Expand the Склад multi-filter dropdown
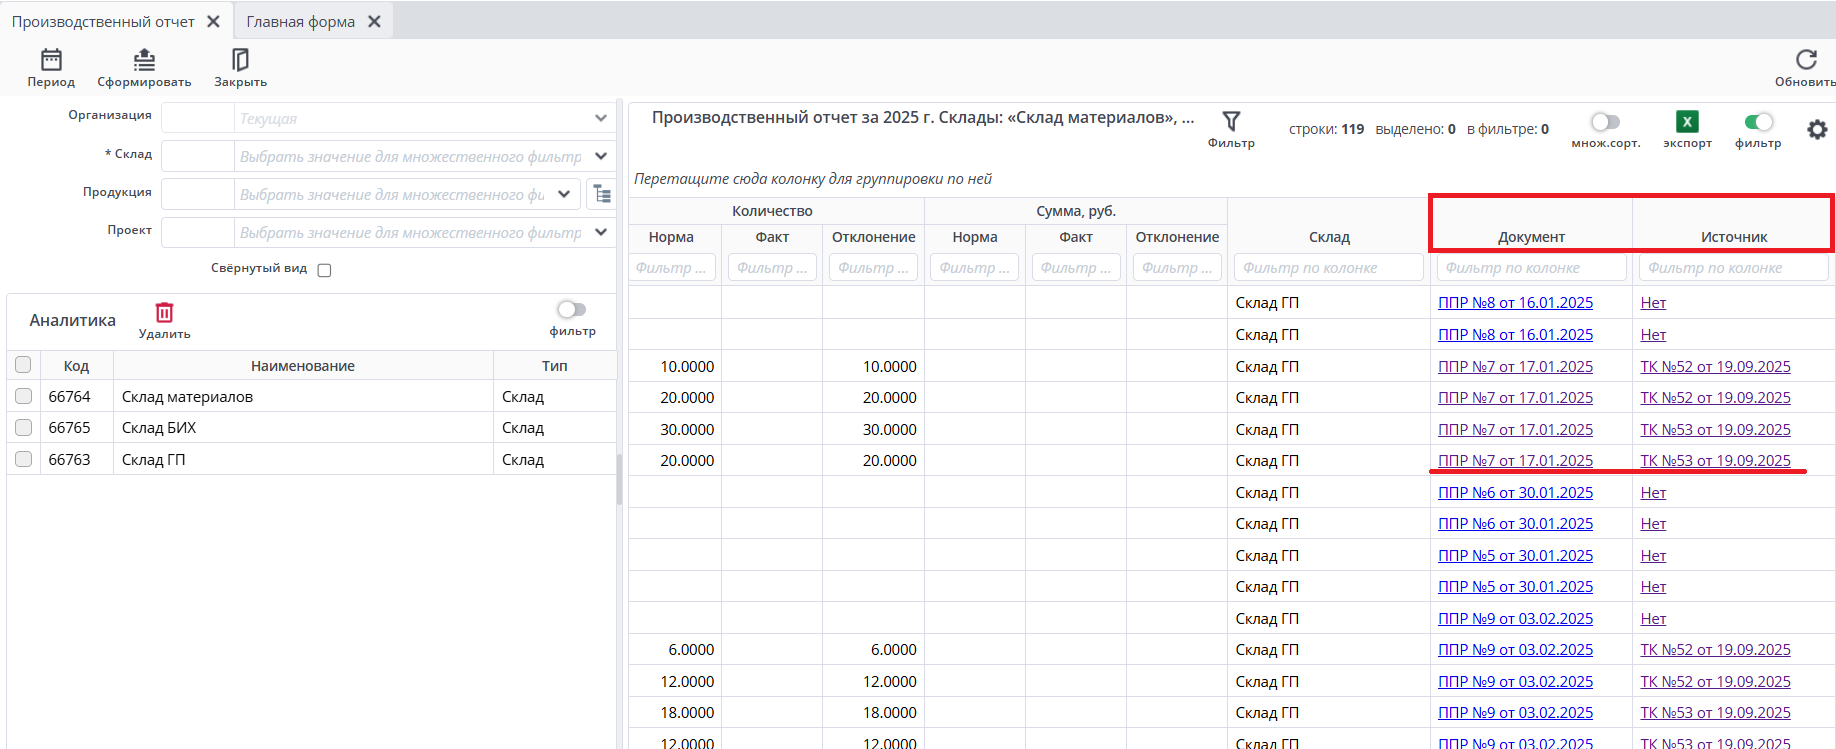The image size is (1836, 749). 600,156
